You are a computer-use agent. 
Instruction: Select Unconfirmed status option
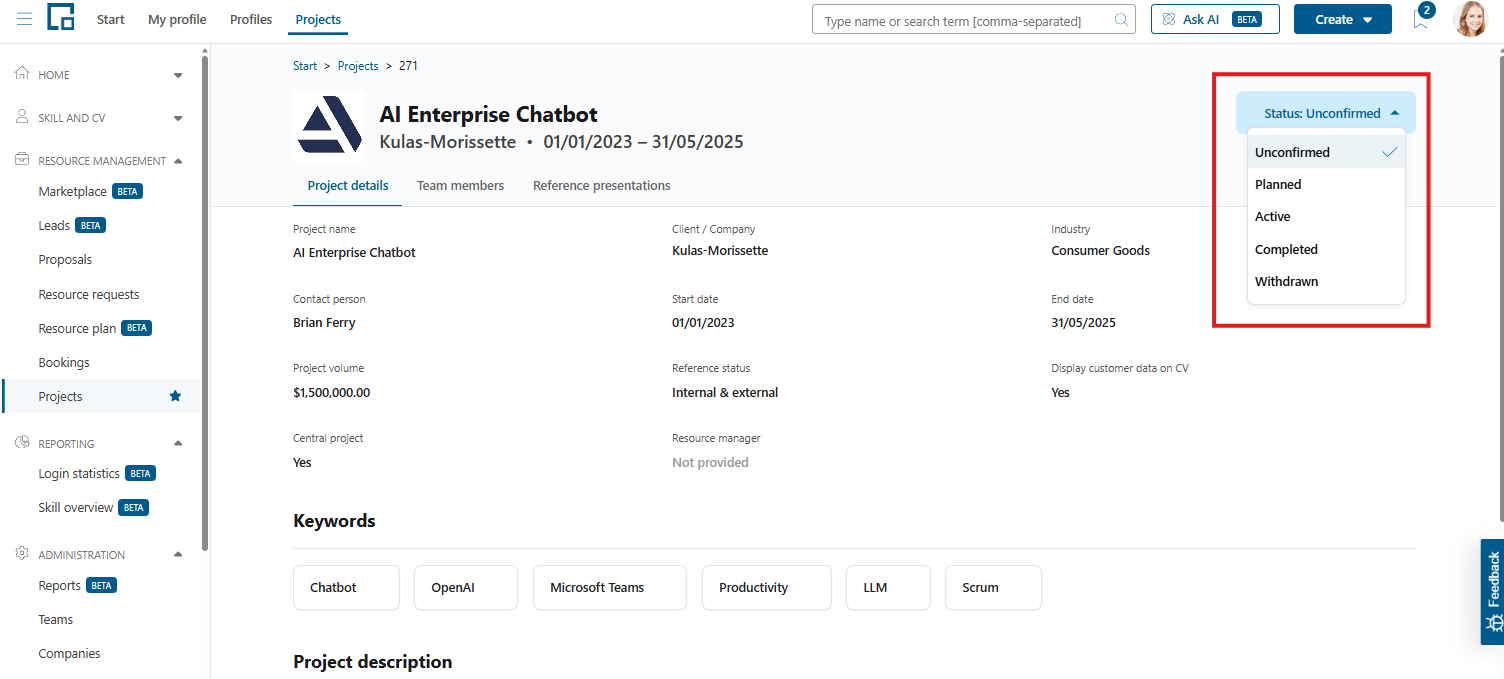(x=1326, y=152)
